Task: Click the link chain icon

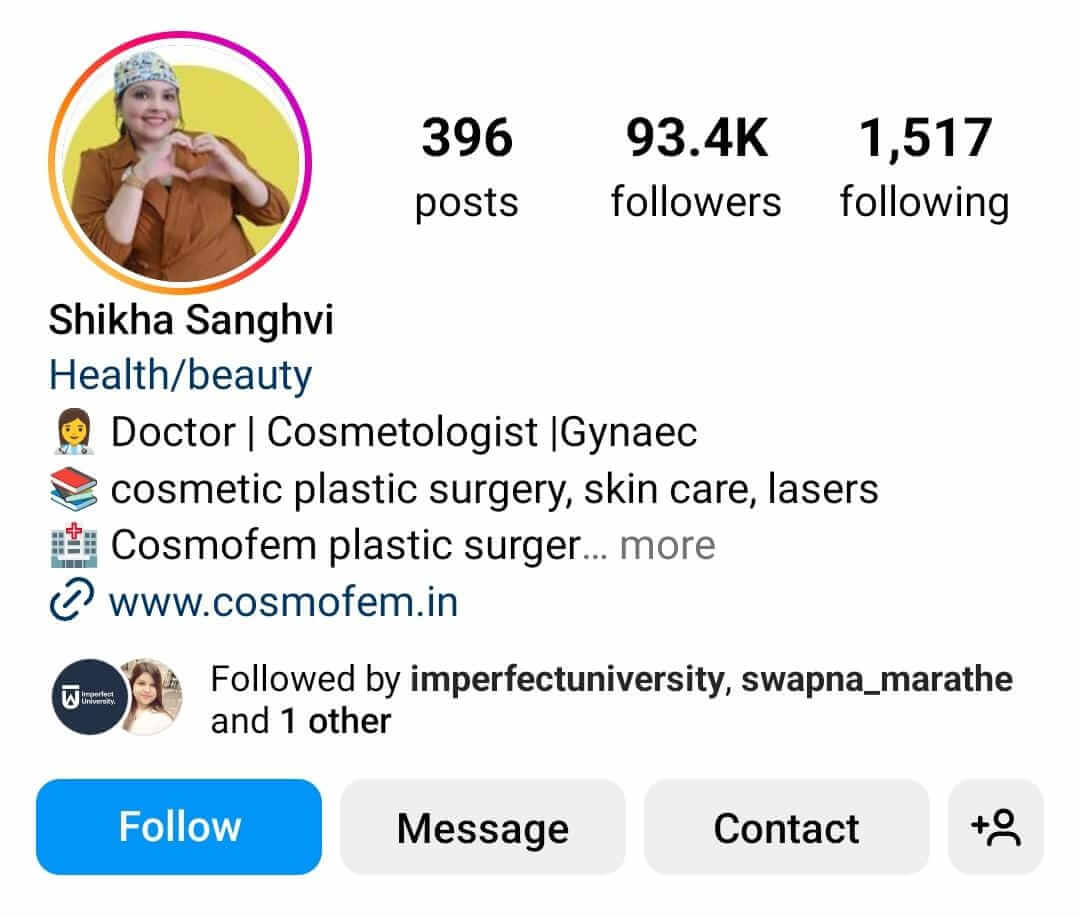Action: click(72, 600)
